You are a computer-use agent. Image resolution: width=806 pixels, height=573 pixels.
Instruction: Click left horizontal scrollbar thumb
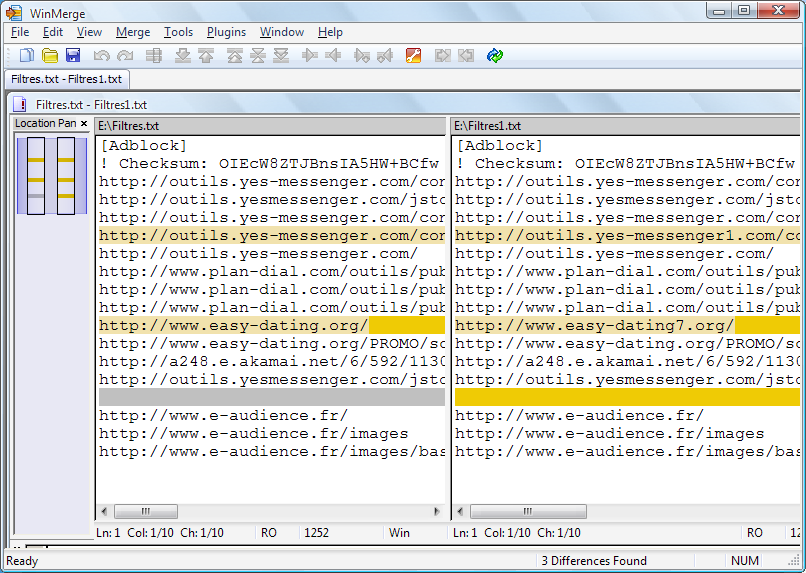click(x=146, y=511)
